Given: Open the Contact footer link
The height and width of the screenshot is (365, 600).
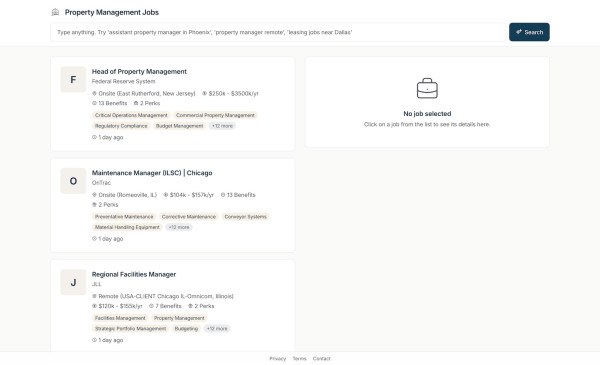Looking at the screenshot, I should 321,358.
